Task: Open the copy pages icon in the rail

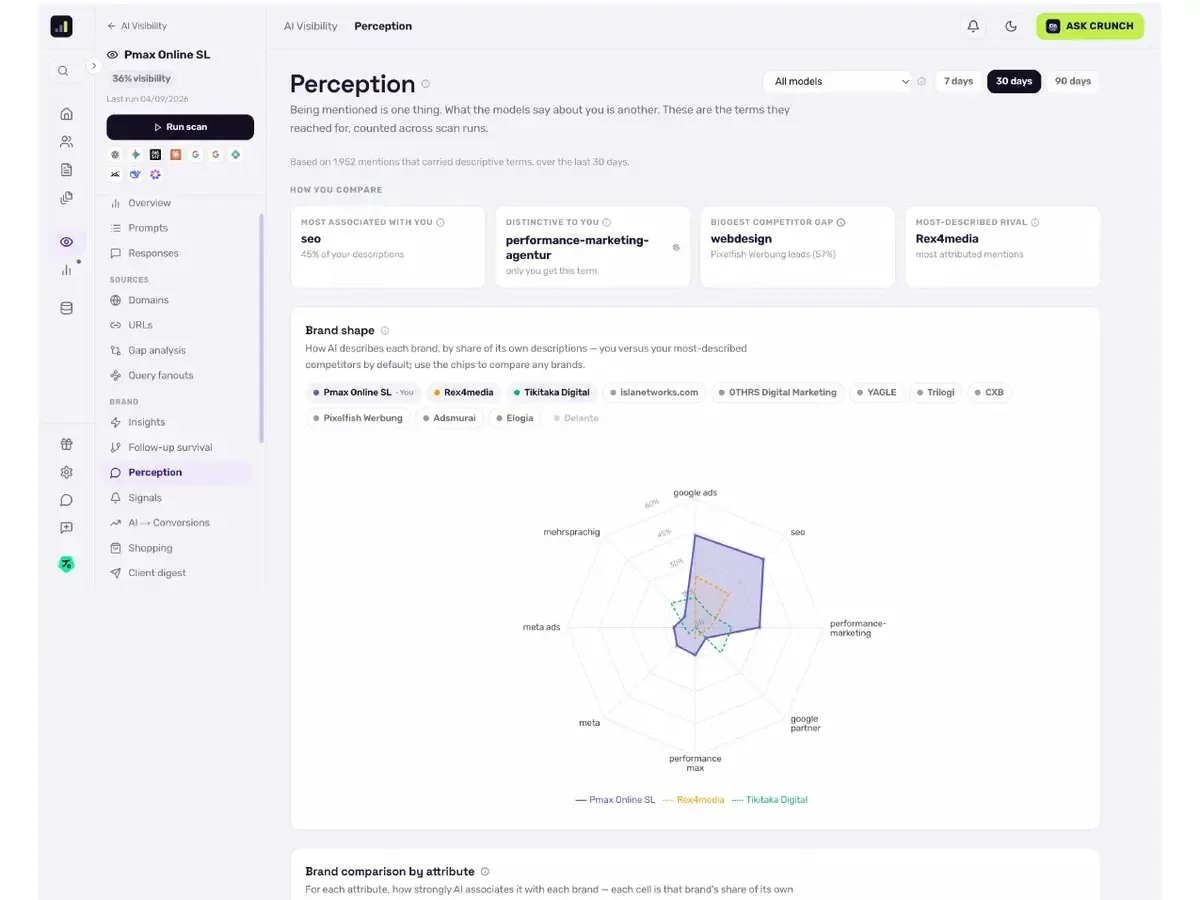Action: pos(66,198)
